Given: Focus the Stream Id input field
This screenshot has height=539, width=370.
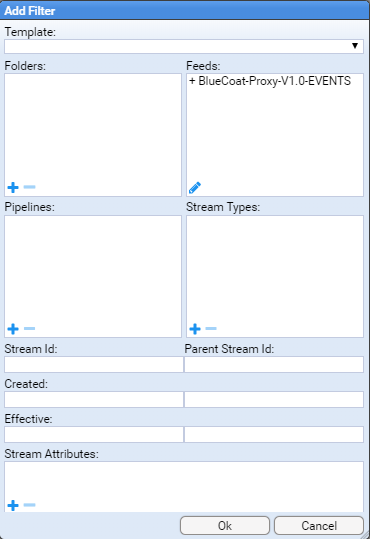Looking at the screenshot, I should (94, 364).
